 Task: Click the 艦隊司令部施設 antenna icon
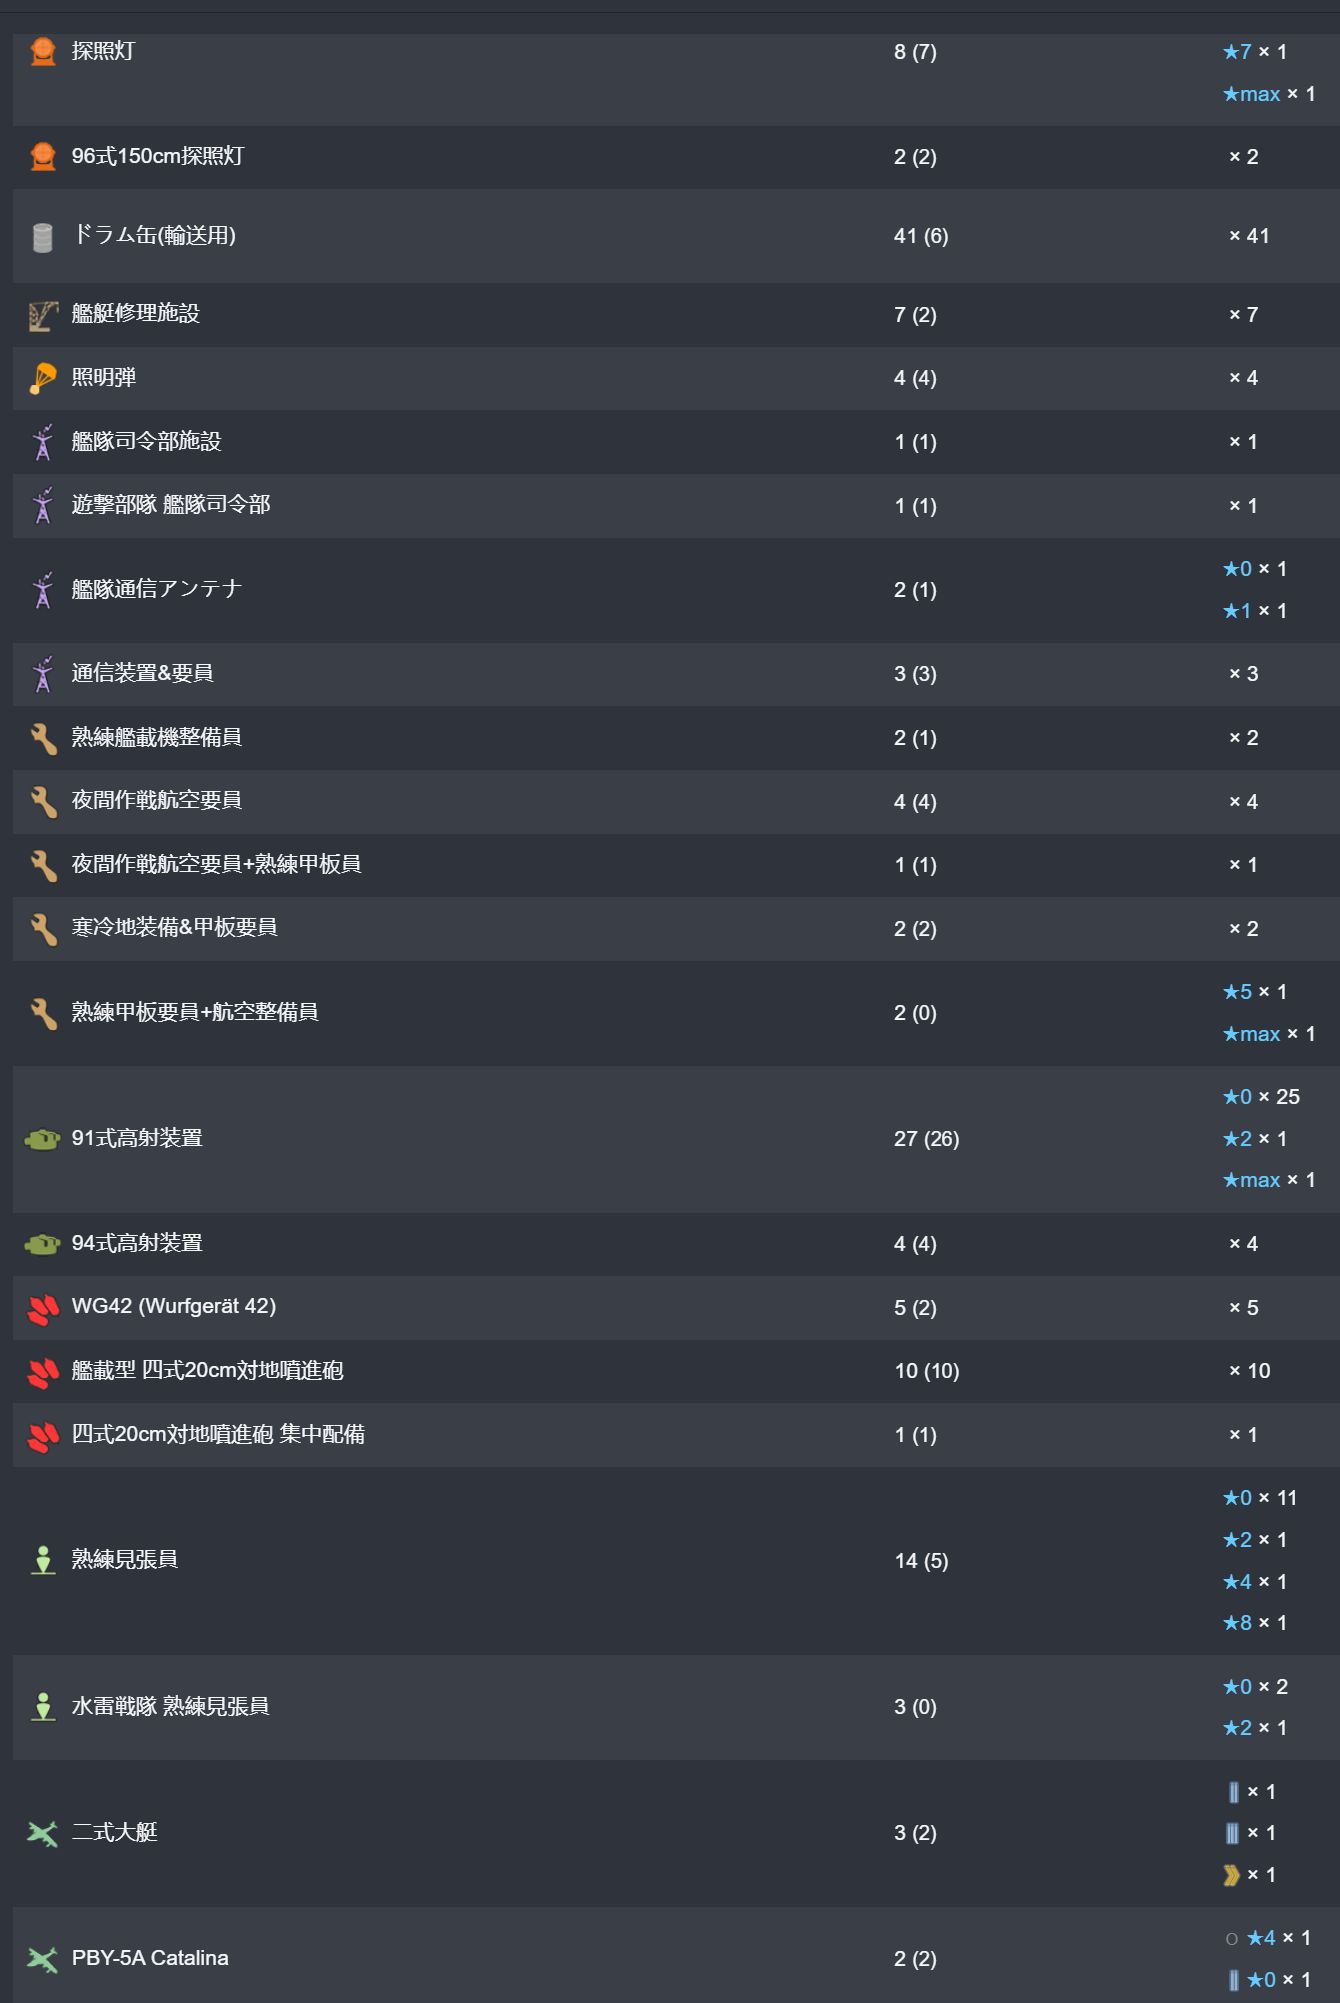pyautogui.click(x=42, y=442)
